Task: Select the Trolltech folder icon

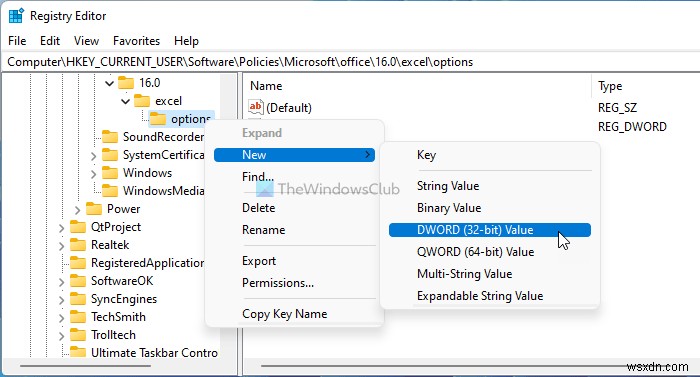Action: click(x=78, y=335)
